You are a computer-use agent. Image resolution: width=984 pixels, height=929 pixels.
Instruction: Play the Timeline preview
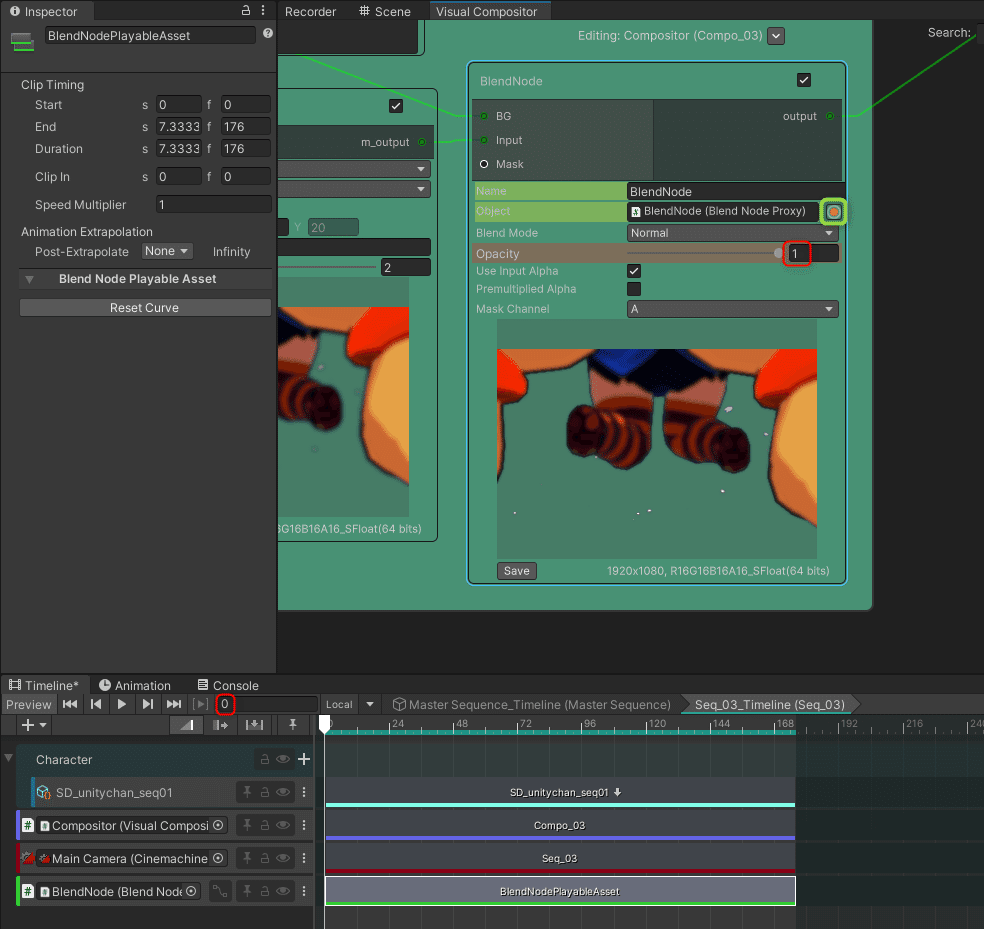click(122, 704)
